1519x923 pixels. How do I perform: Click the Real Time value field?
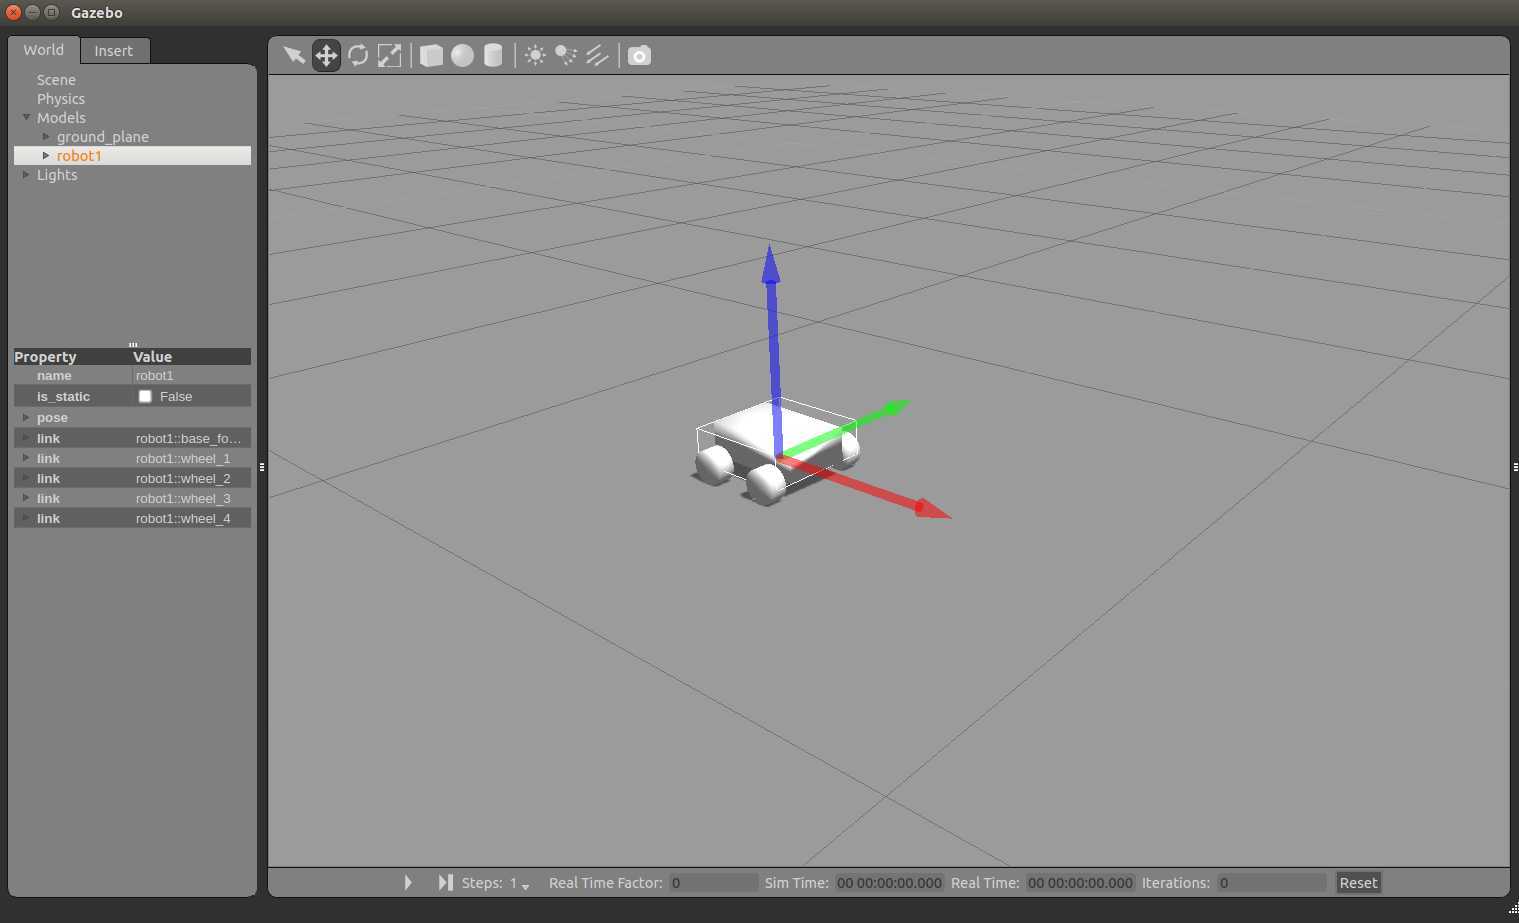tap(1080, 883)
